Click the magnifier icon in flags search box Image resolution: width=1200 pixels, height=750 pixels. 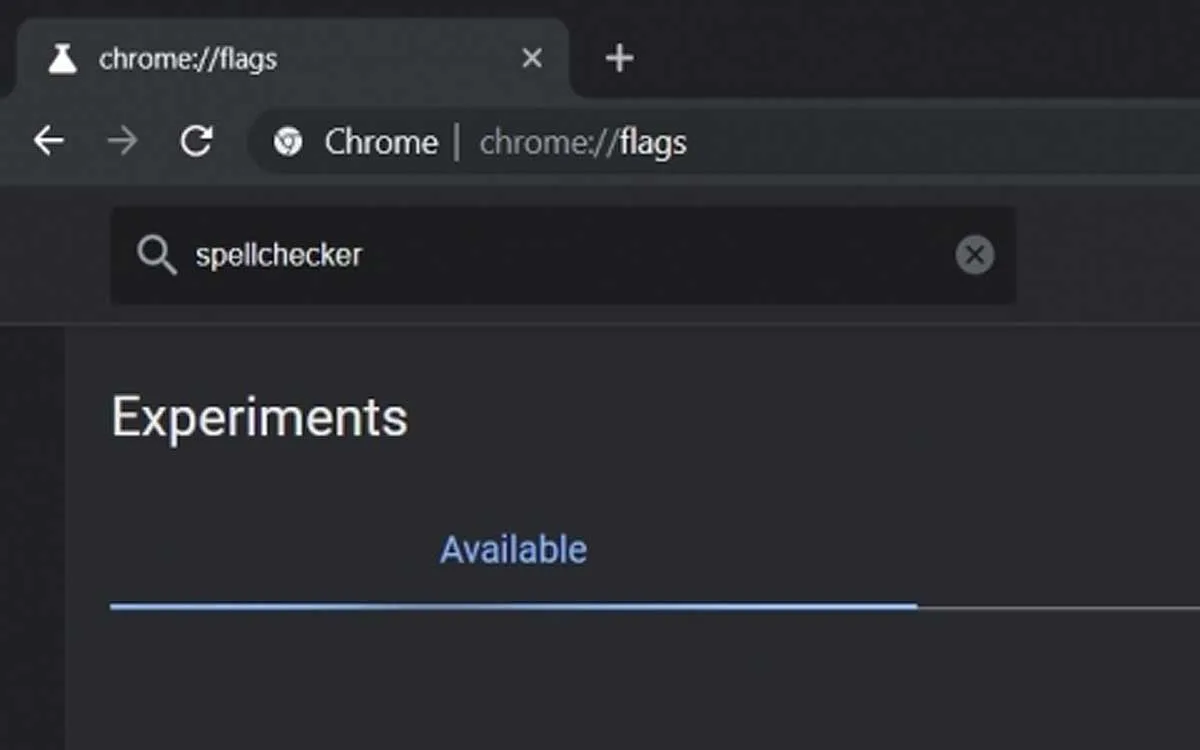[x=157, y=255]
